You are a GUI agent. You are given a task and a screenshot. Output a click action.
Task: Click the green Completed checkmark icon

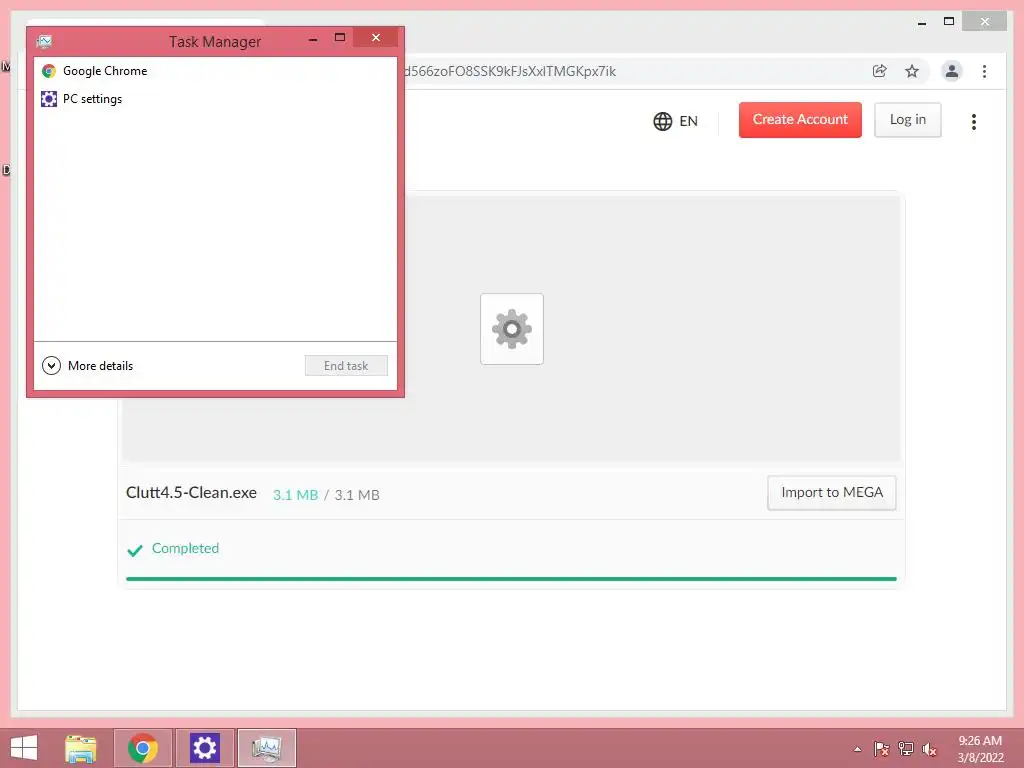[x=135, y=550]
